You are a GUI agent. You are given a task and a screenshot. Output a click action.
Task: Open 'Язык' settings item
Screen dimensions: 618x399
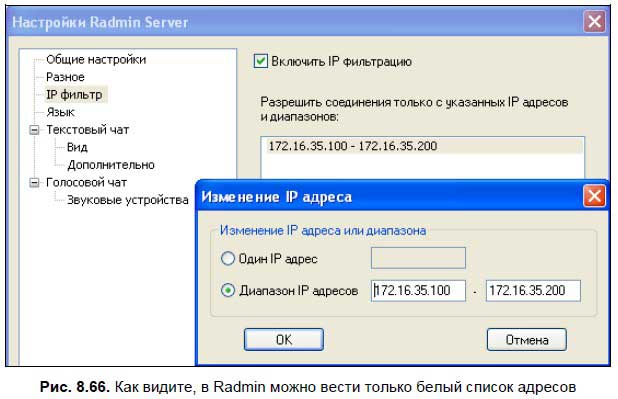coord(60,112)
